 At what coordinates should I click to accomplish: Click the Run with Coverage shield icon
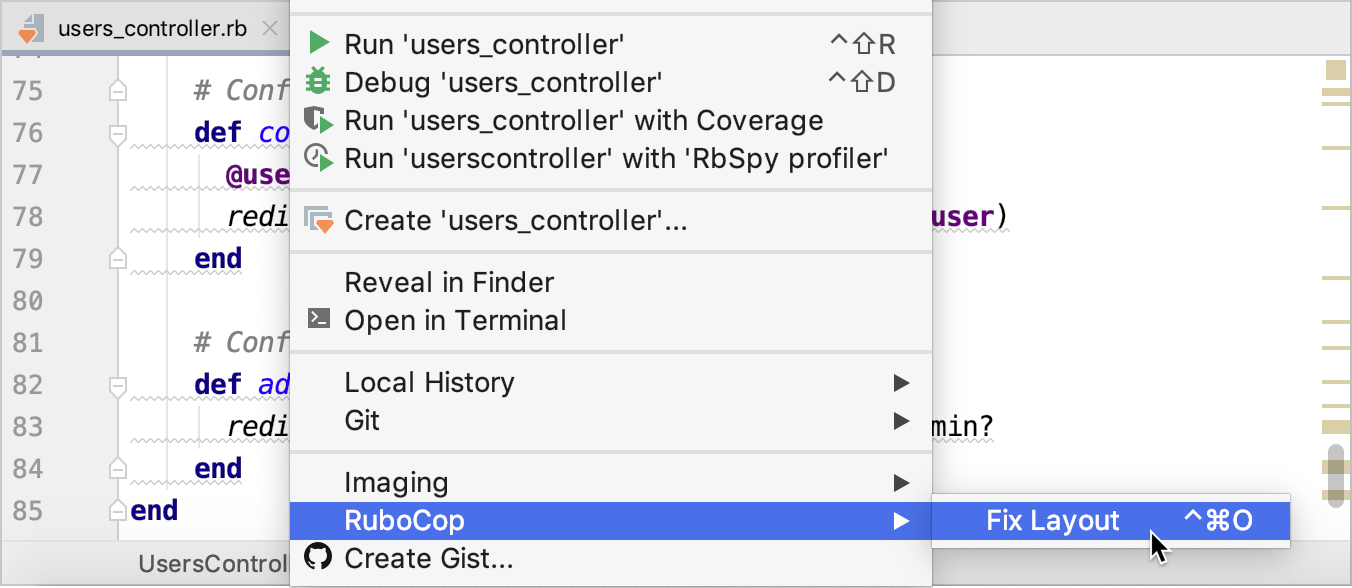coord(318,120)
